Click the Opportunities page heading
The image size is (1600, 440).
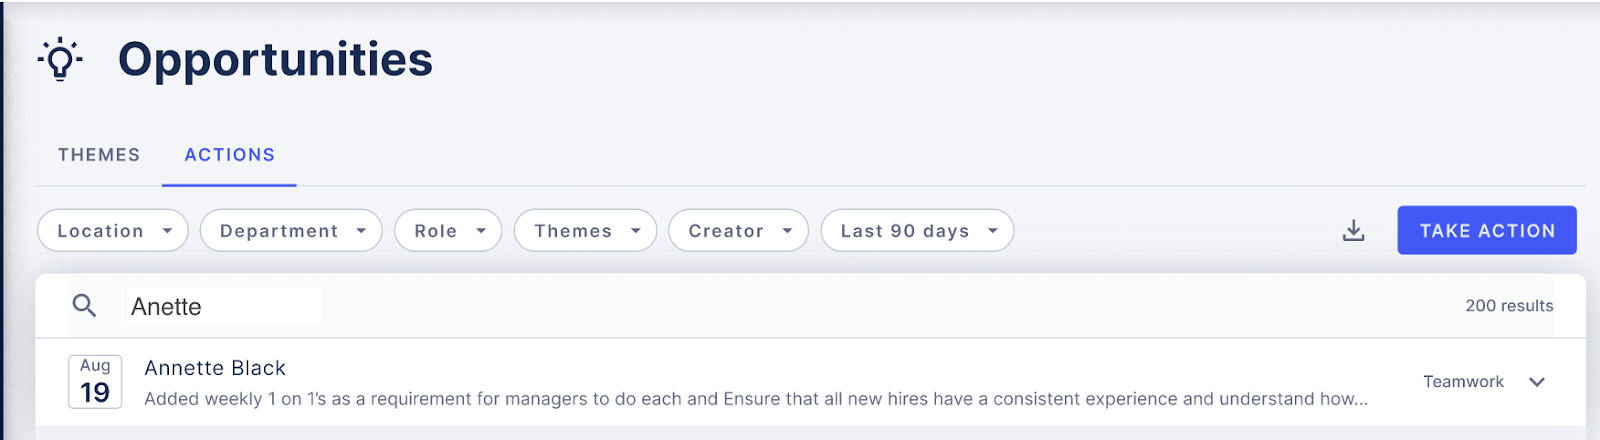(x=276, y=60)
